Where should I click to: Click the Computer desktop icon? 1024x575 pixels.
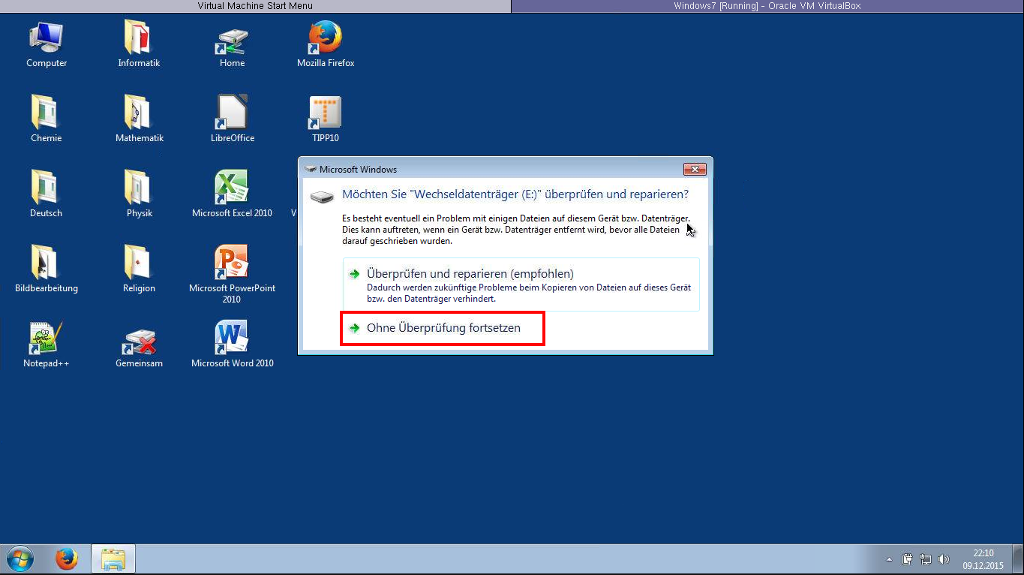(46, 41)
